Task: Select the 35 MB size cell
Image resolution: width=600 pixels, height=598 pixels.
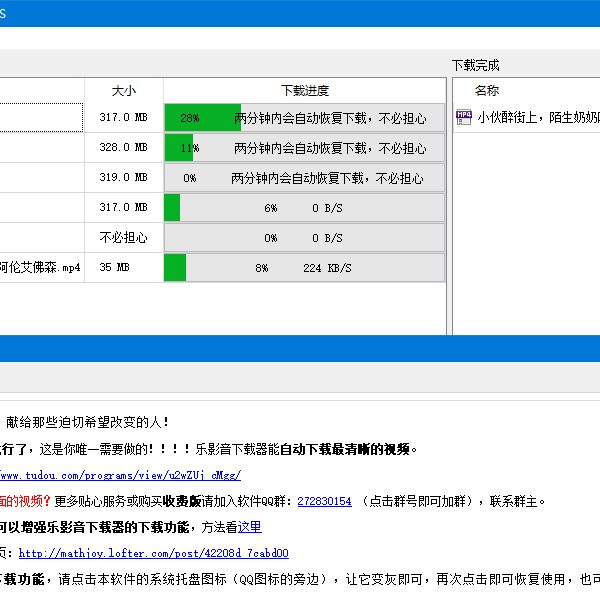Action: pyautogui.click(x=115, y=268)
